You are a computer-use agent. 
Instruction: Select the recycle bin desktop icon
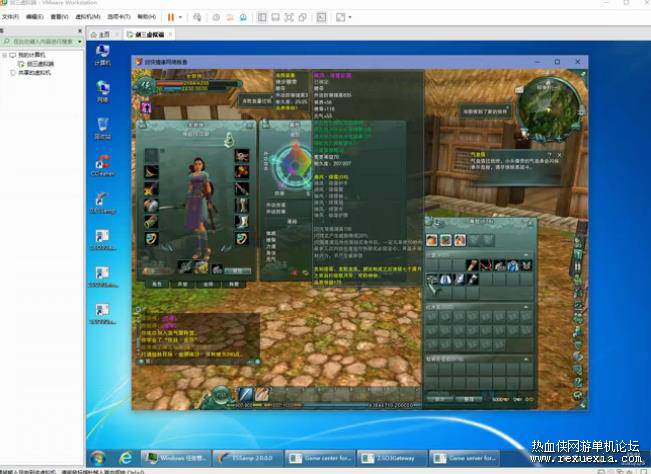pos(103,128)
